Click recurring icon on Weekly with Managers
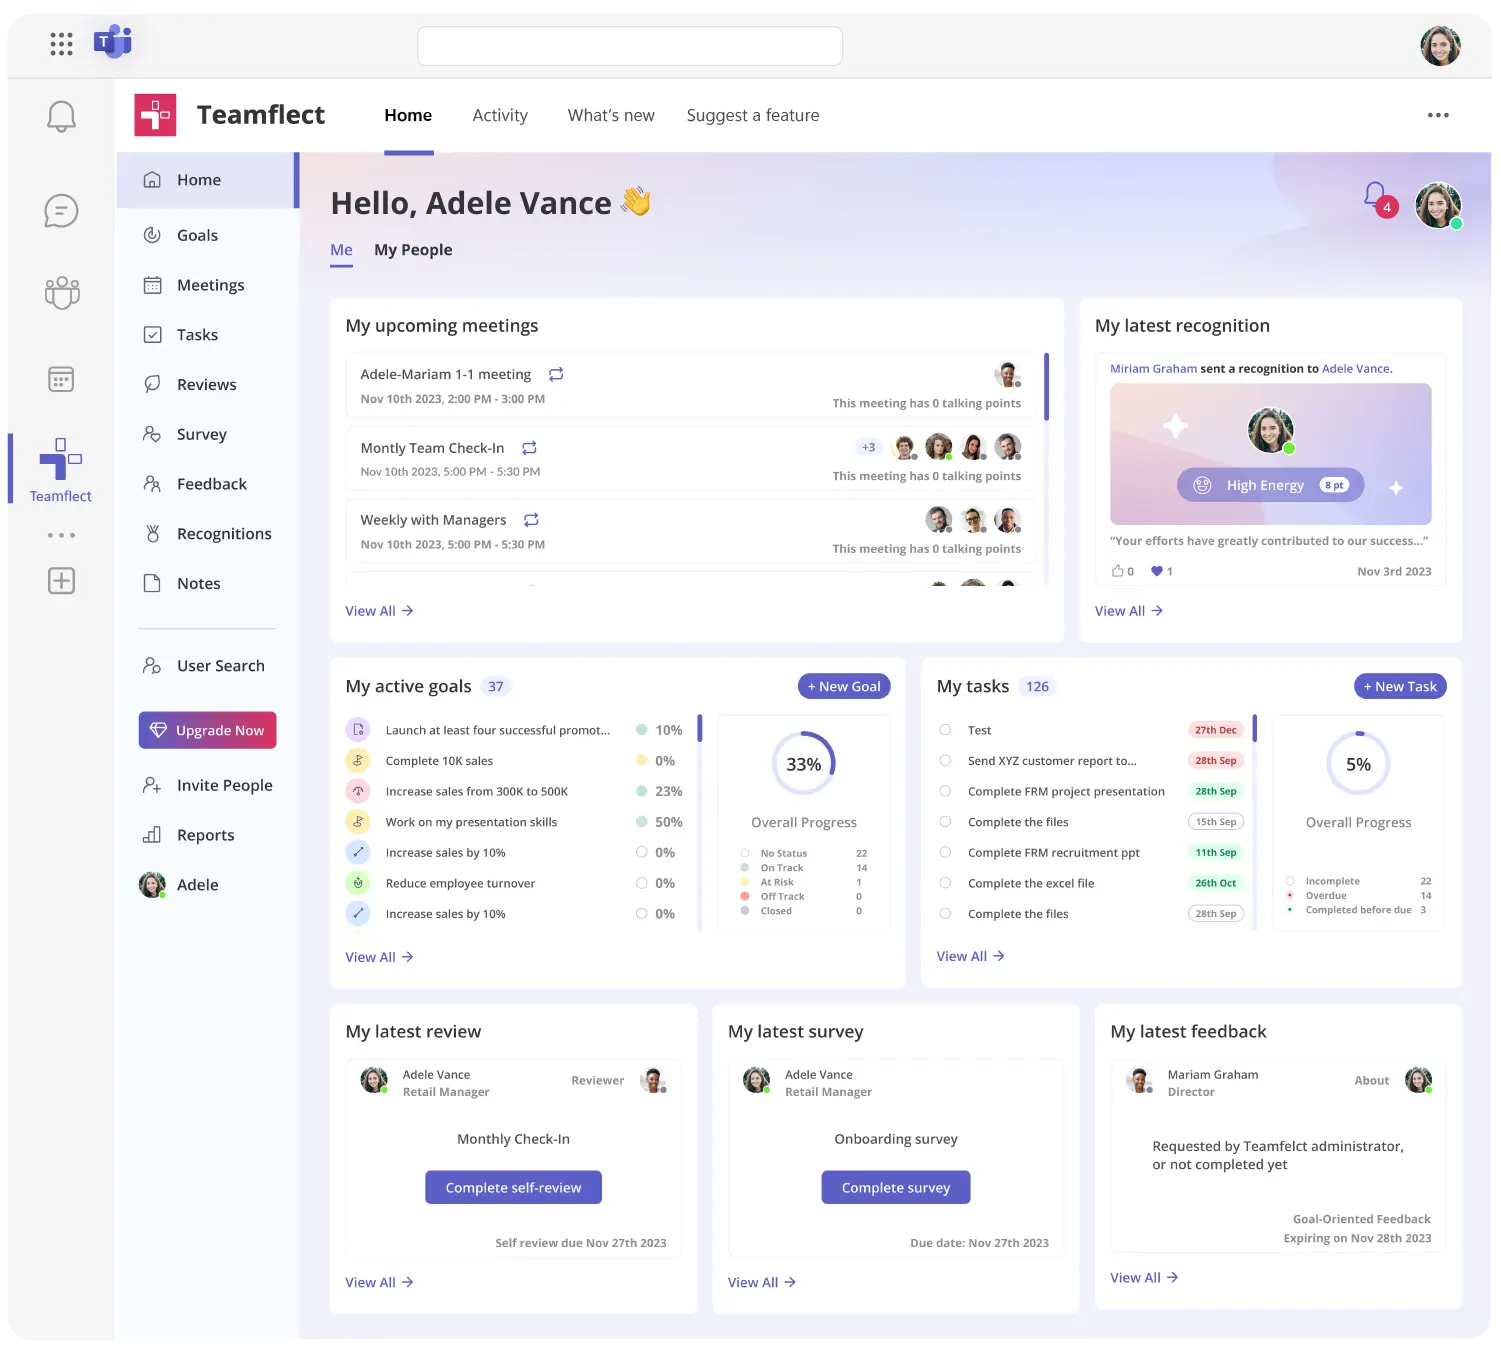The height and width of the screenshot is (1351, 1501). (x=531, y=520)
